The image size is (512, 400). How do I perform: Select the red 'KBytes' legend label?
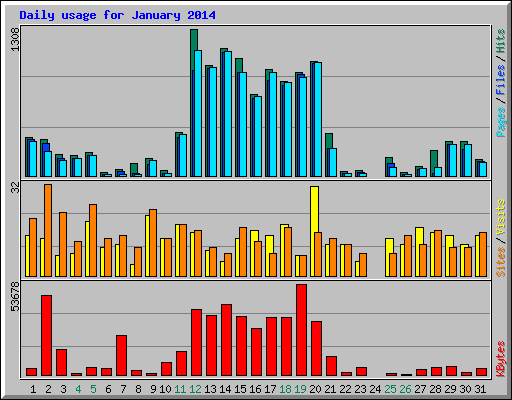501,359
